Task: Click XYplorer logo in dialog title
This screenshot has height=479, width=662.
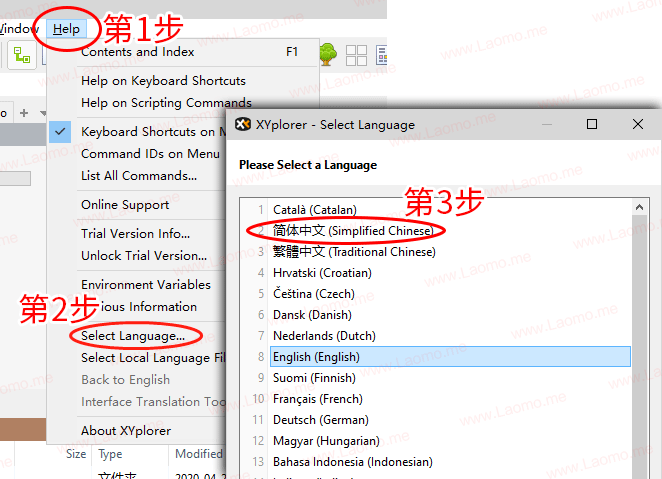Action: coord(243,124)
